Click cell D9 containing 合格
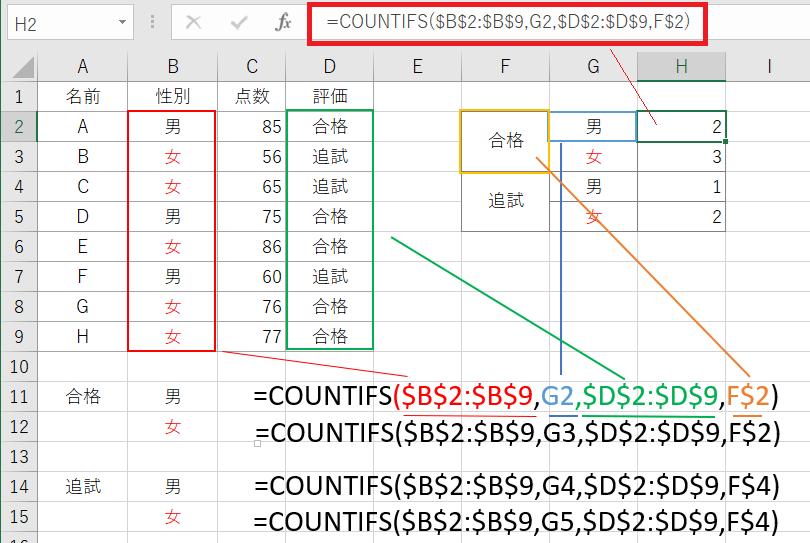Viewport: 810px width, 543px height. tap(330, 336)
